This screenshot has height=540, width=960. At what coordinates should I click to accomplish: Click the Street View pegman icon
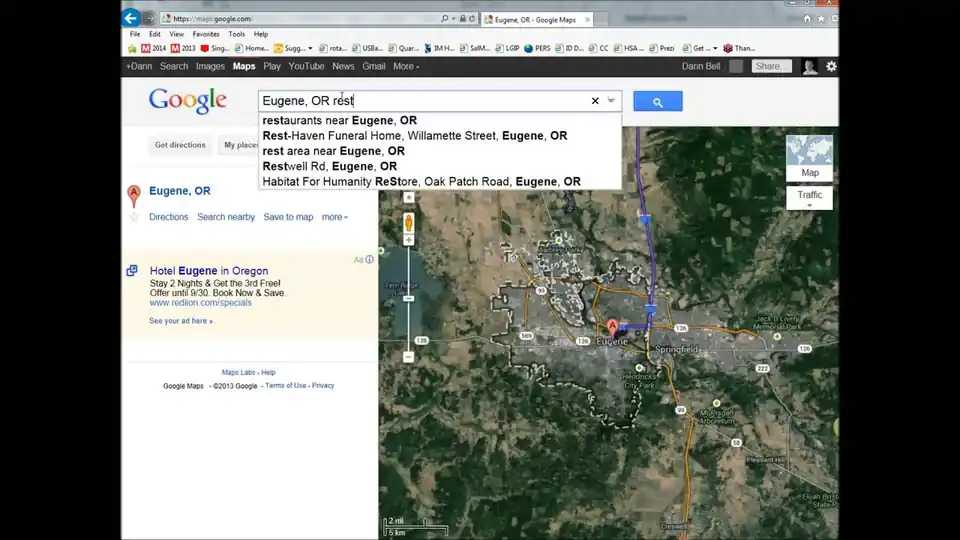coord(408,222)
